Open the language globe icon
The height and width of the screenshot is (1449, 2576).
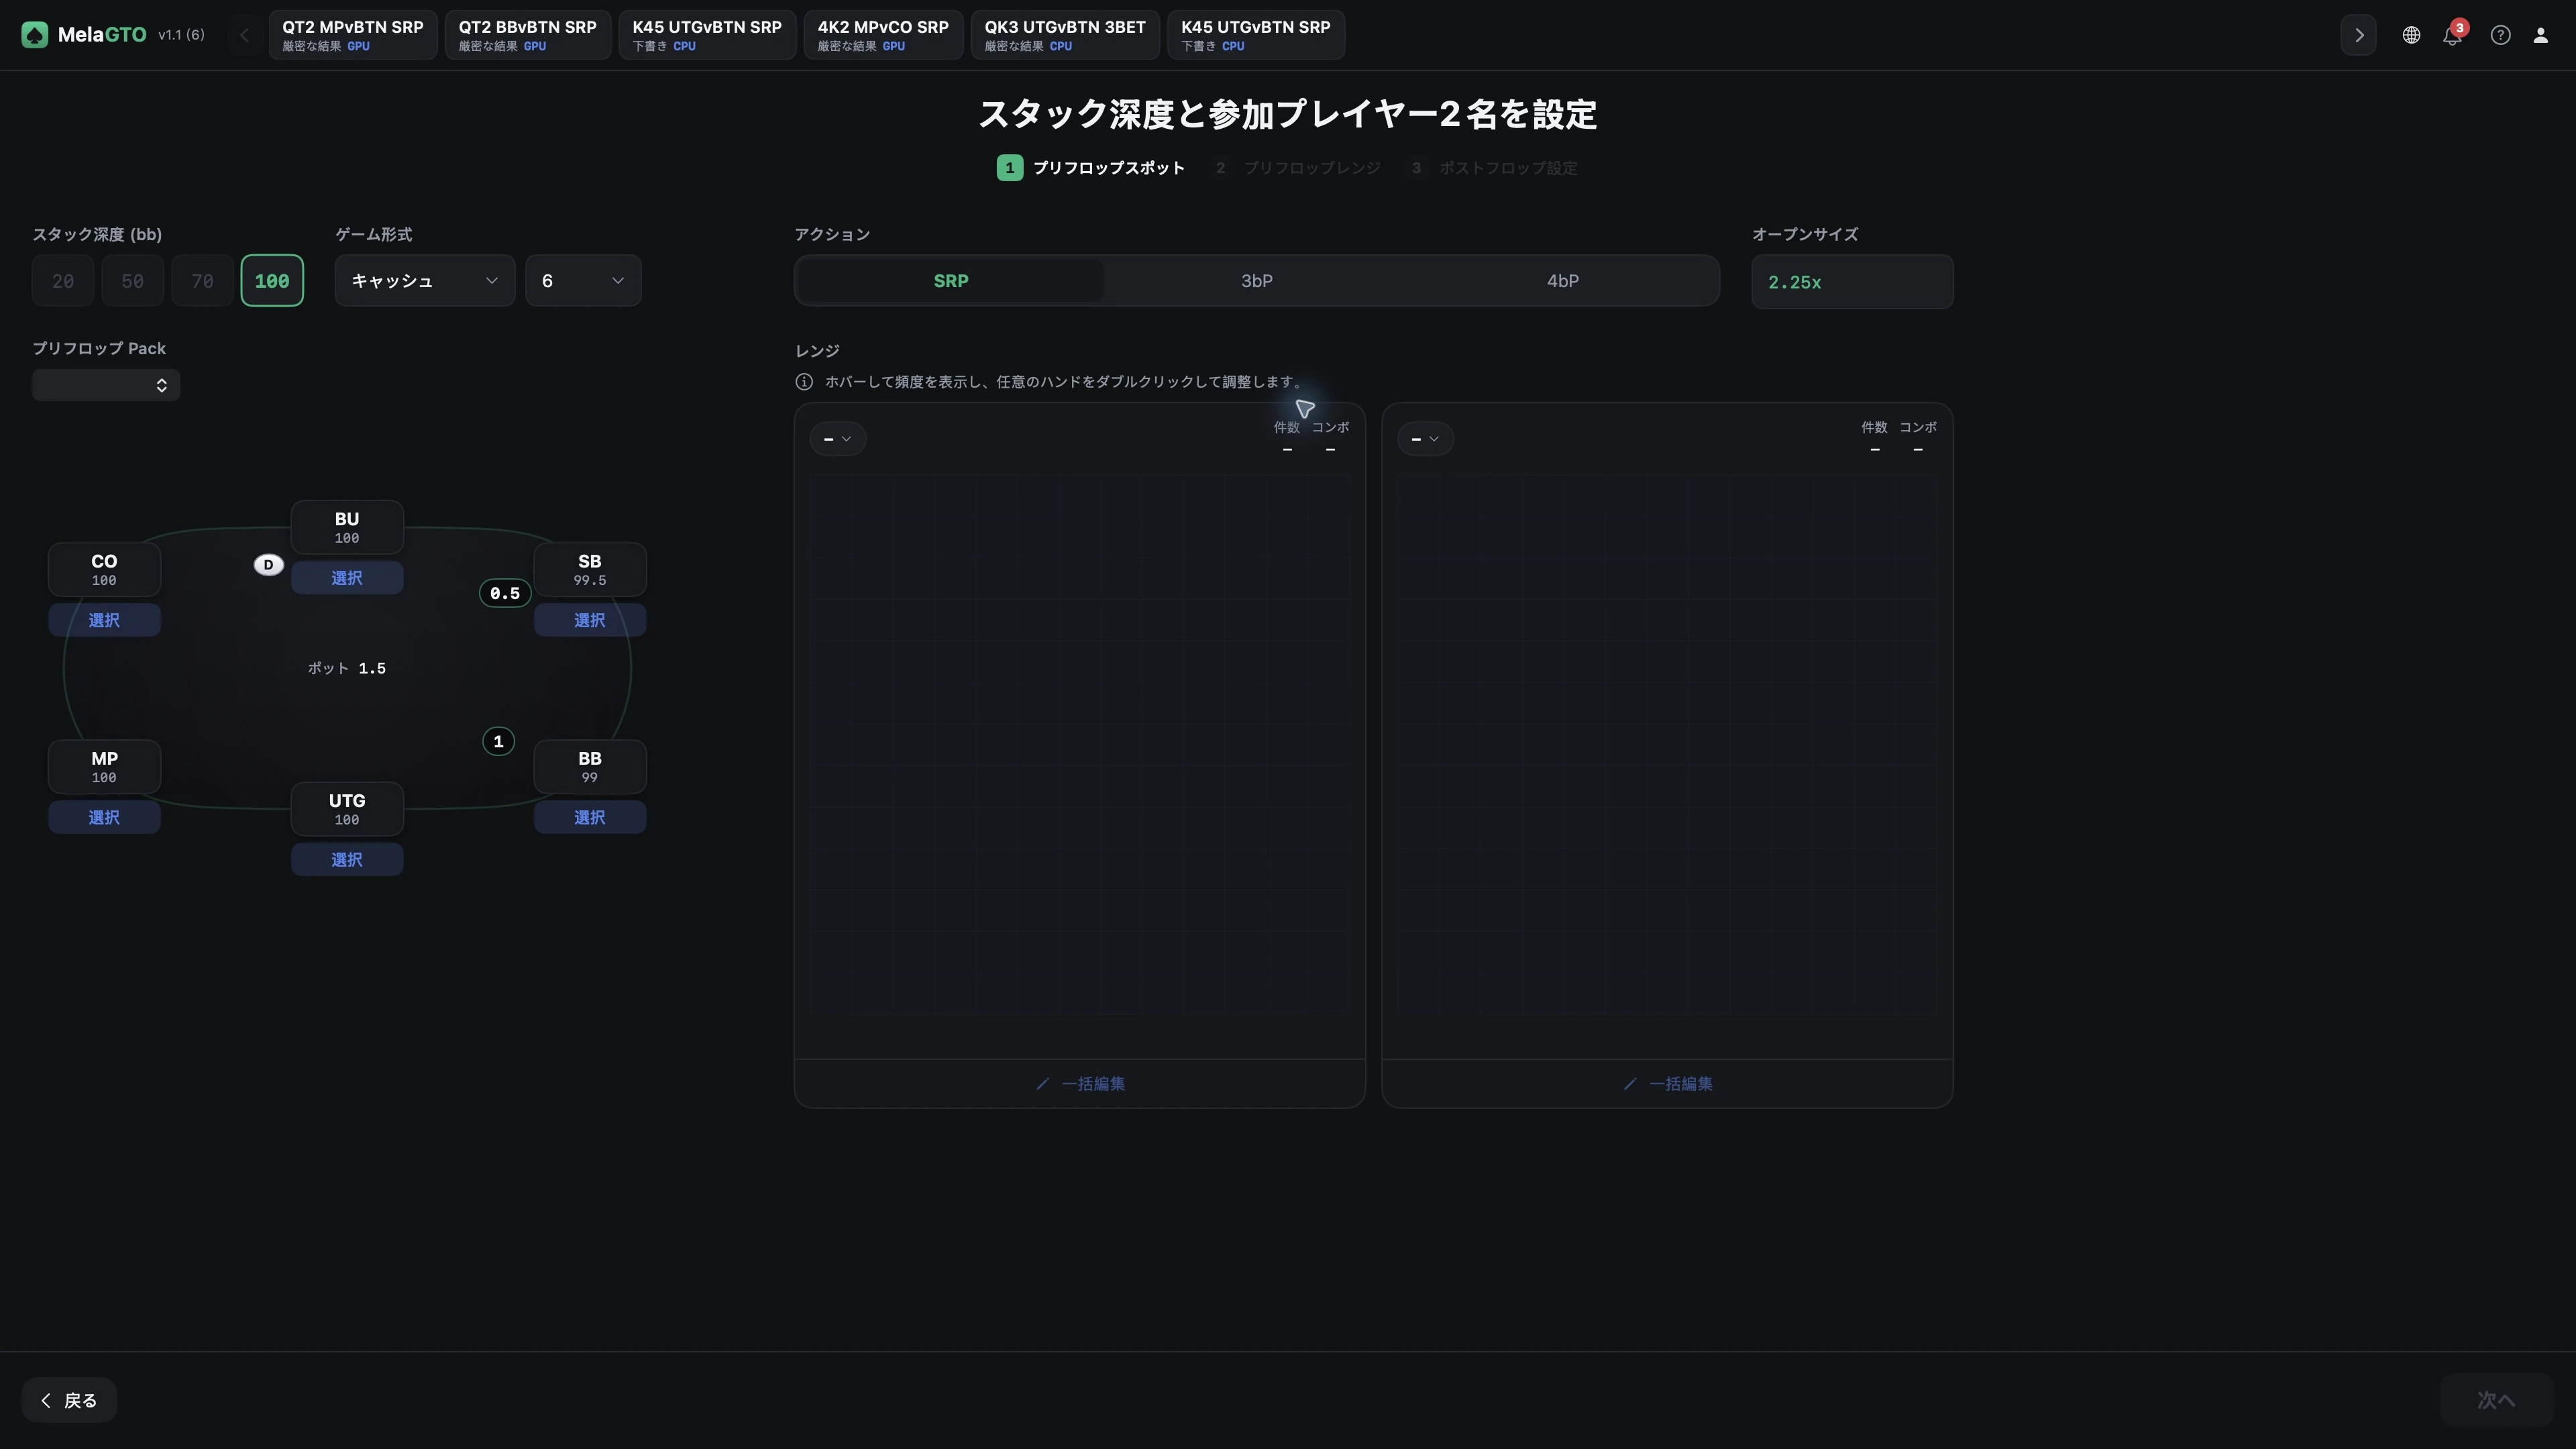pyautogui.click(x=2411, y=35)
